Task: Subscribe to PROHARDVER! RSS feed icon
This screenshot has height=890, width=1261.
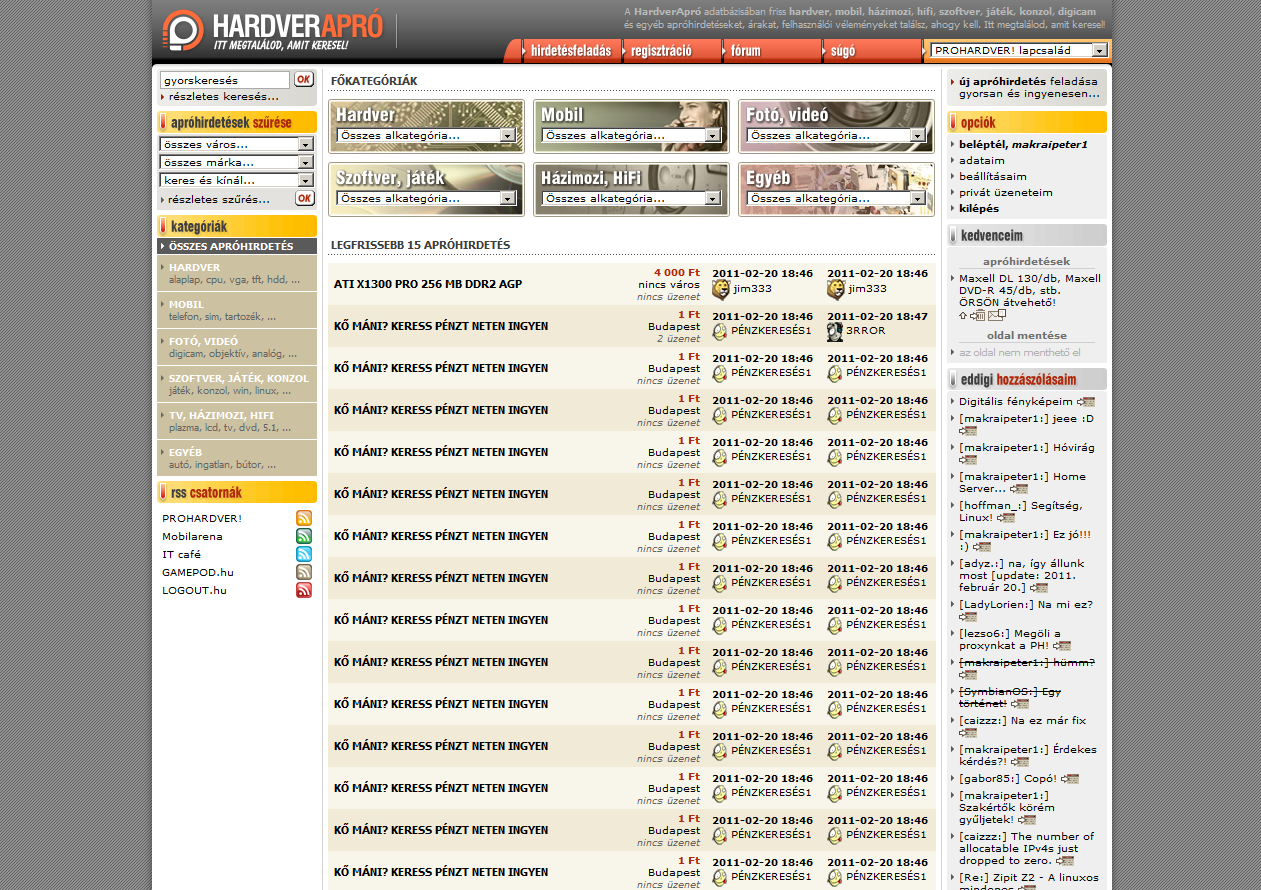Action: 304,518
